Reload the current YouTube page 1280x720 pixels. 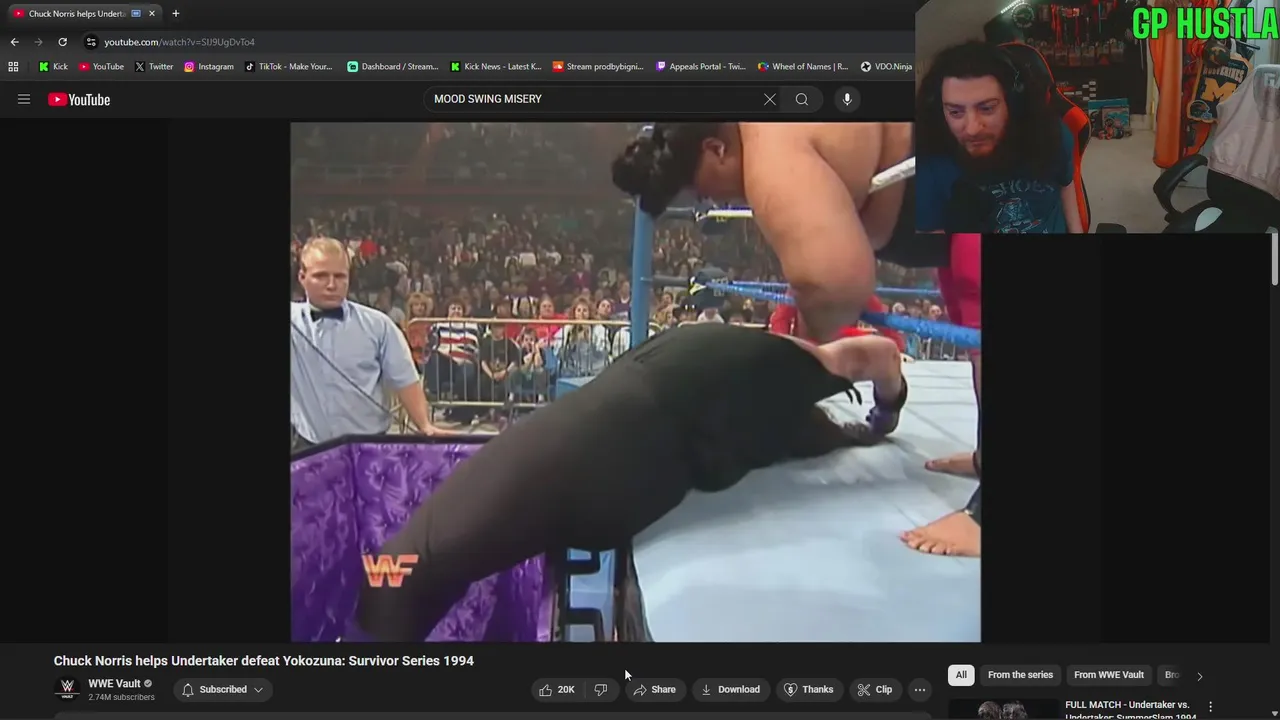point(62,42)
